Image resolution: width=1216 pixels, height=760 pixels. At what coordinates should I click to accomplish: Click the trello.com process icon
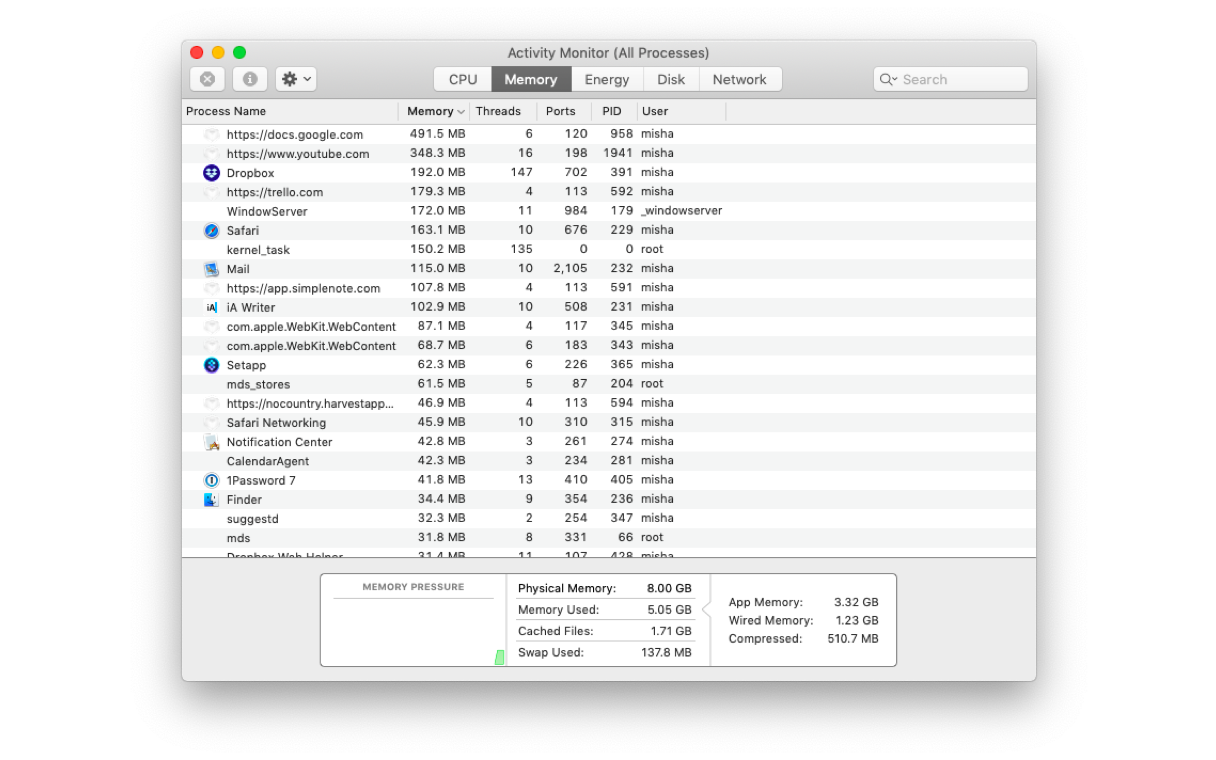211,192
